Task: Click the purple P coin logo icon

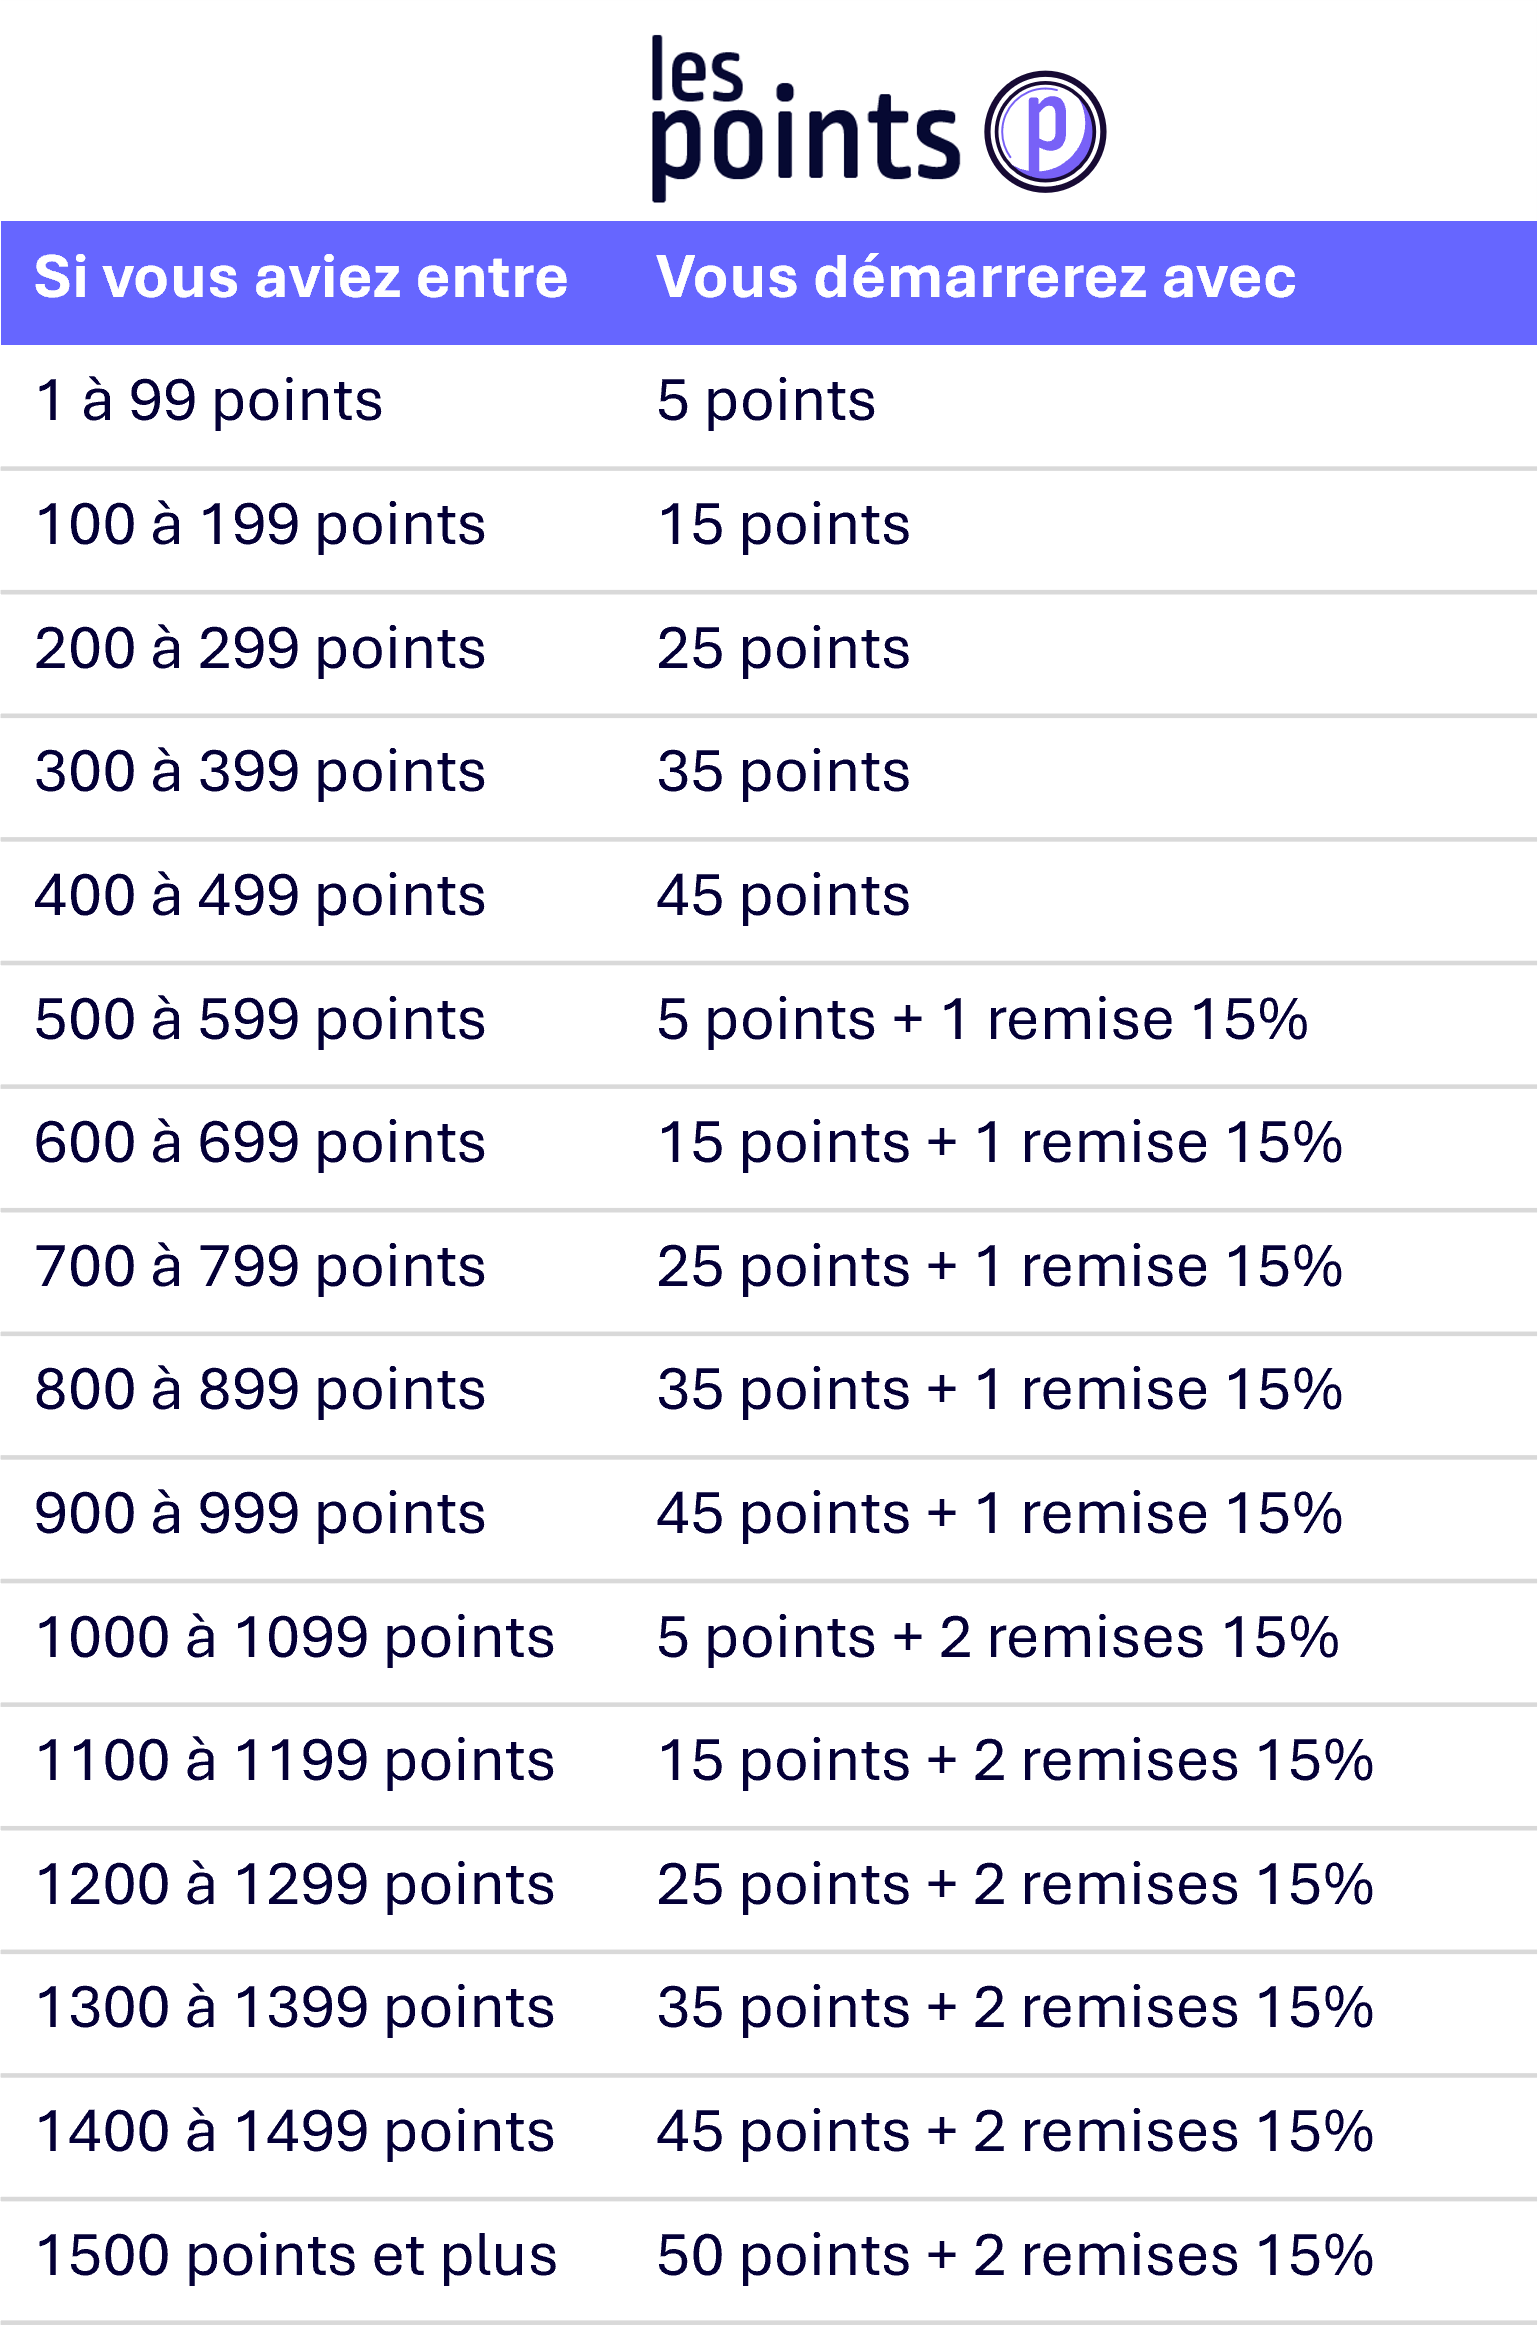Action: (1045, 132)
